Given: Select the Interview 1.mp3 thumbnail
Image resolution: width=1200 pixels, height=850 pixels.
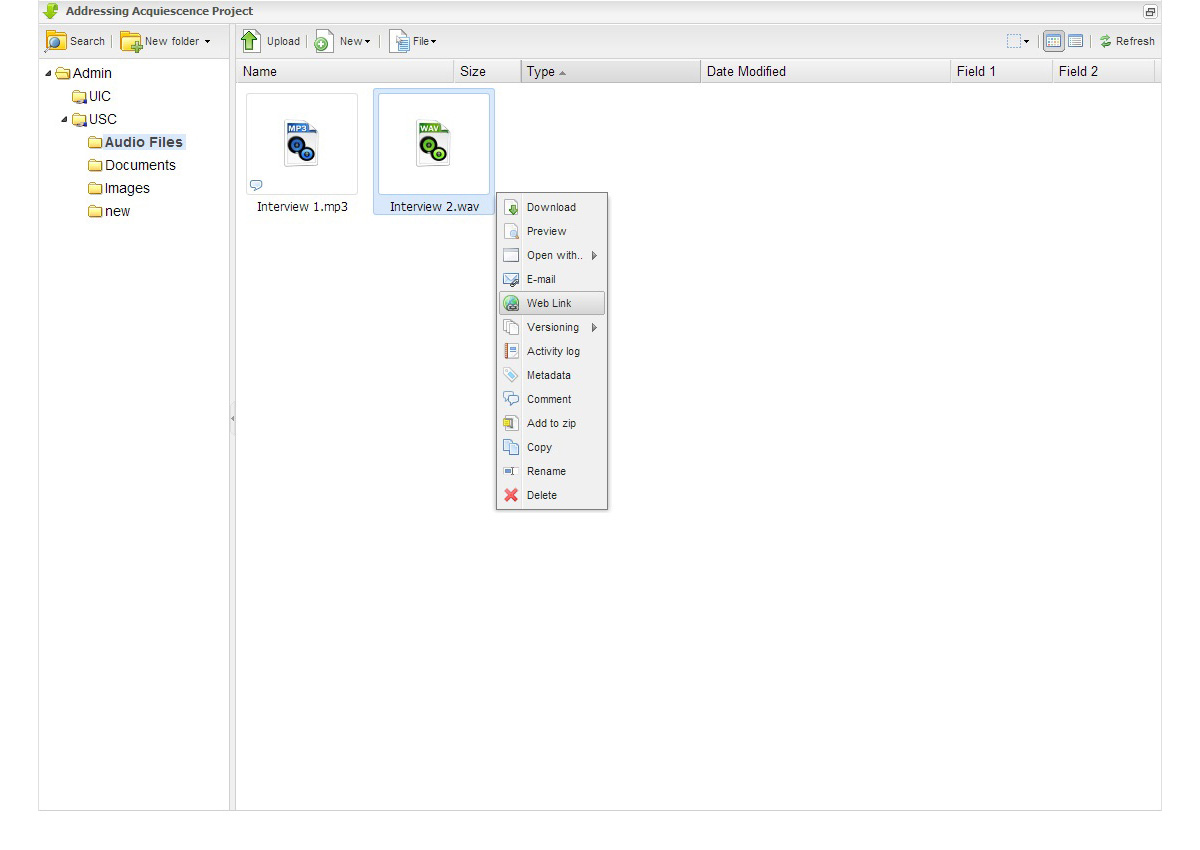Looking at the screenshot, I should pyautogui.click(x=302, y=144).
